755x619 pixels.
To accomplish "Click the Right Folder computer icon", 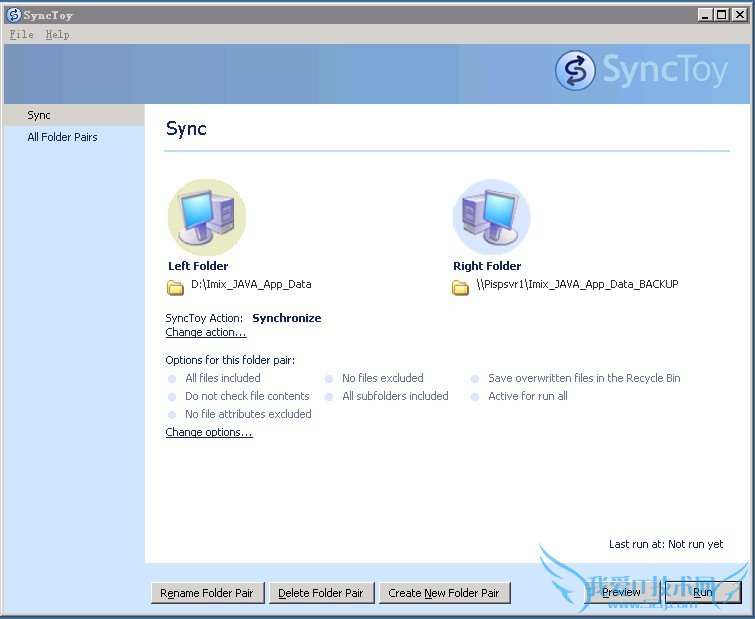I will (491, 218).
